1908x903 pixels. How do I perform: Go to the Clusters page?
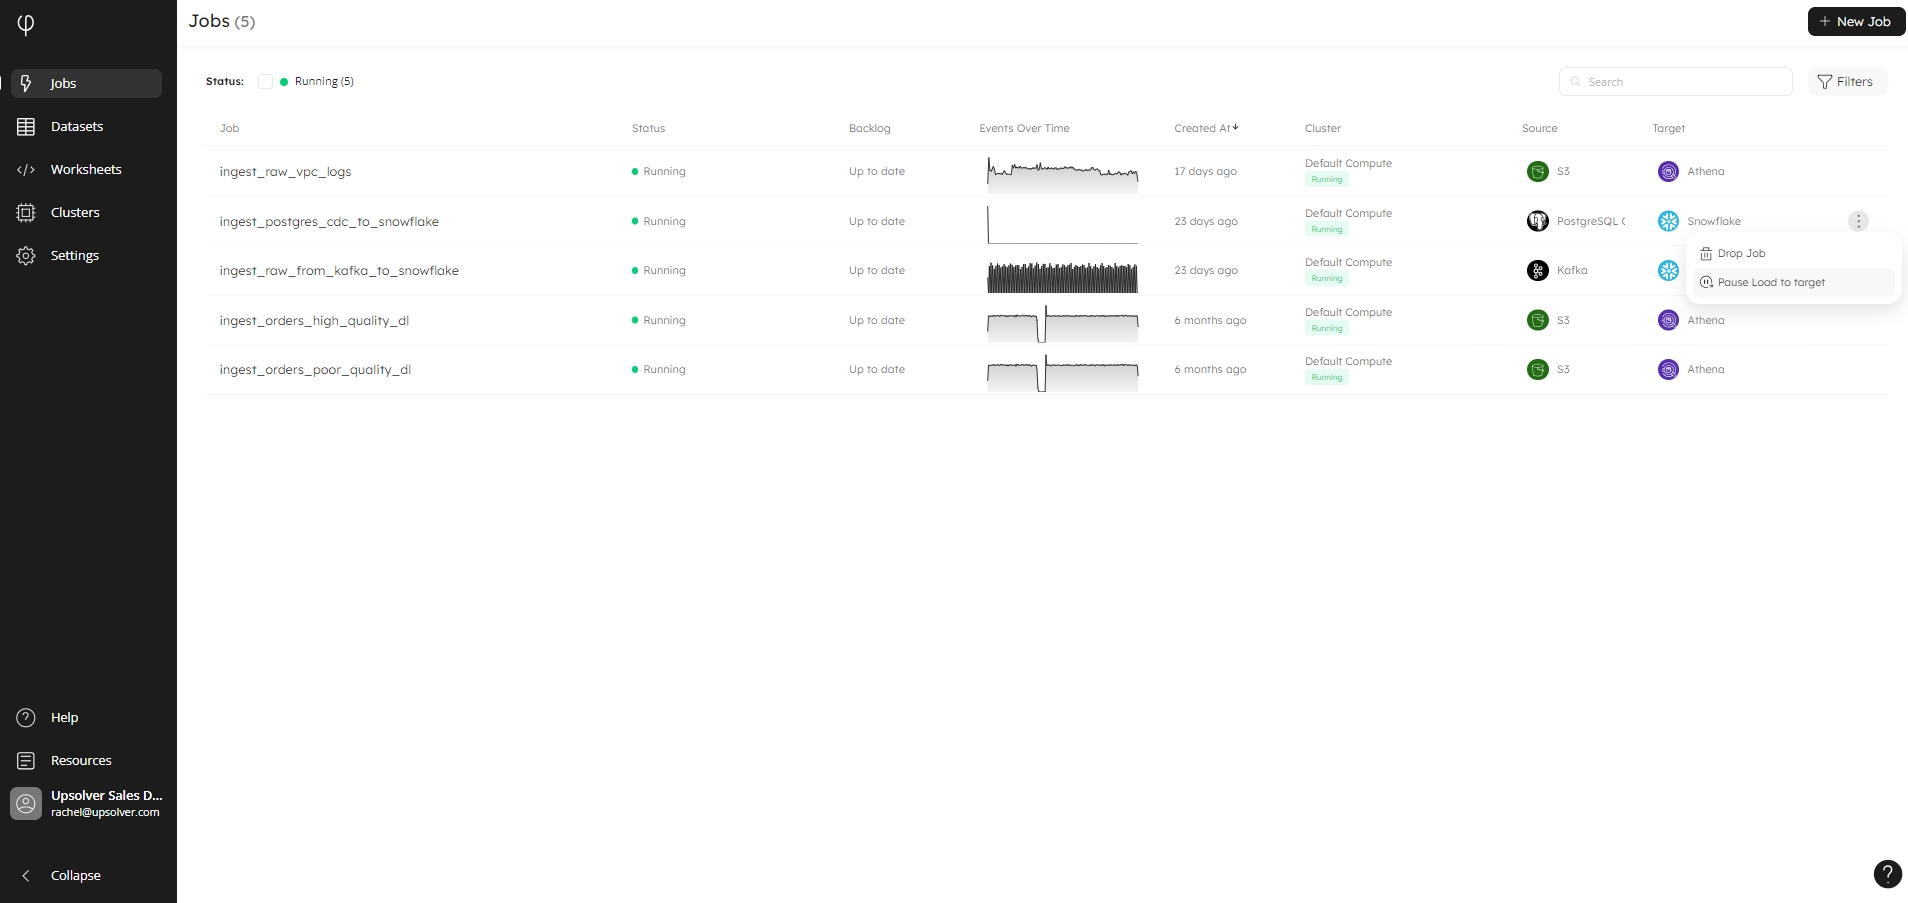tap(75, 213)
